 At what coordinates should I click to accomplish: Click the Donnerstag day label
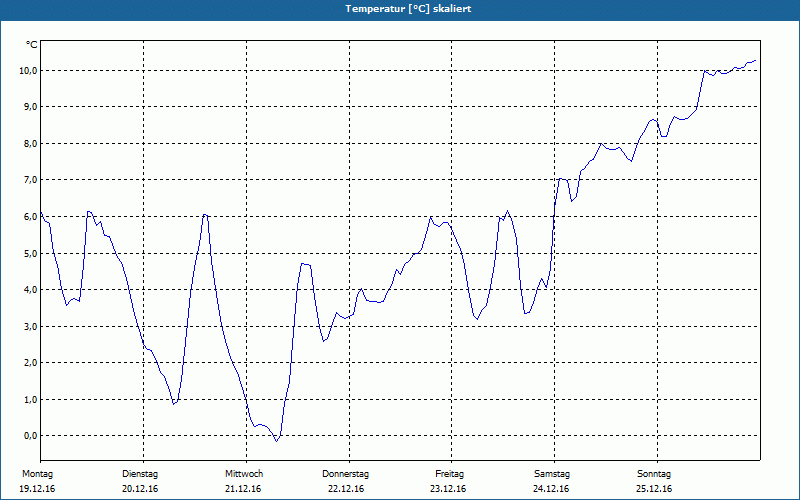click(345, 474)
